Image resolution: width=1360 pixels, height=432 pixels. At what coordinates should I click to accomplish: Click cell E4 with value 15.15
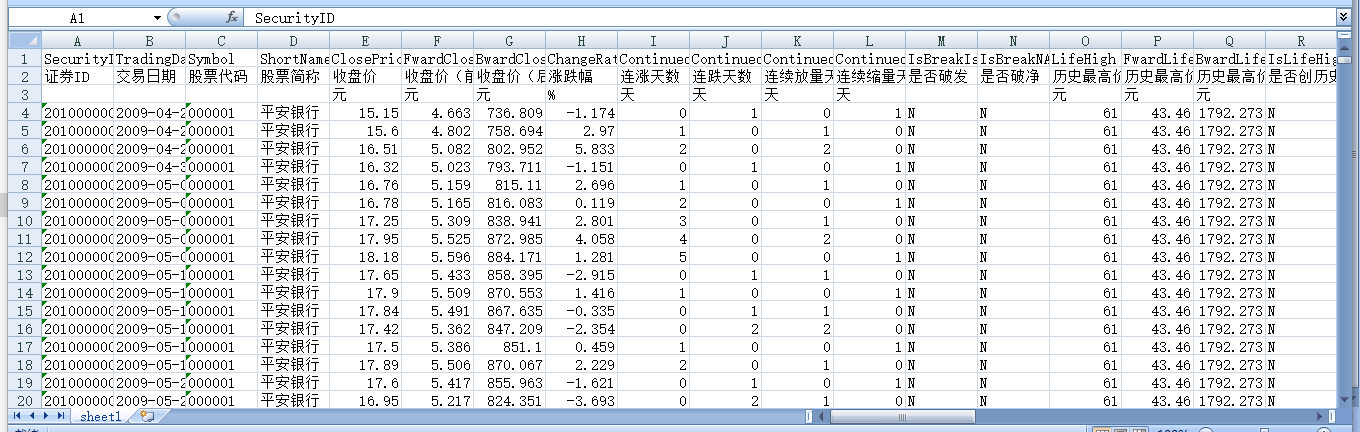365,113
